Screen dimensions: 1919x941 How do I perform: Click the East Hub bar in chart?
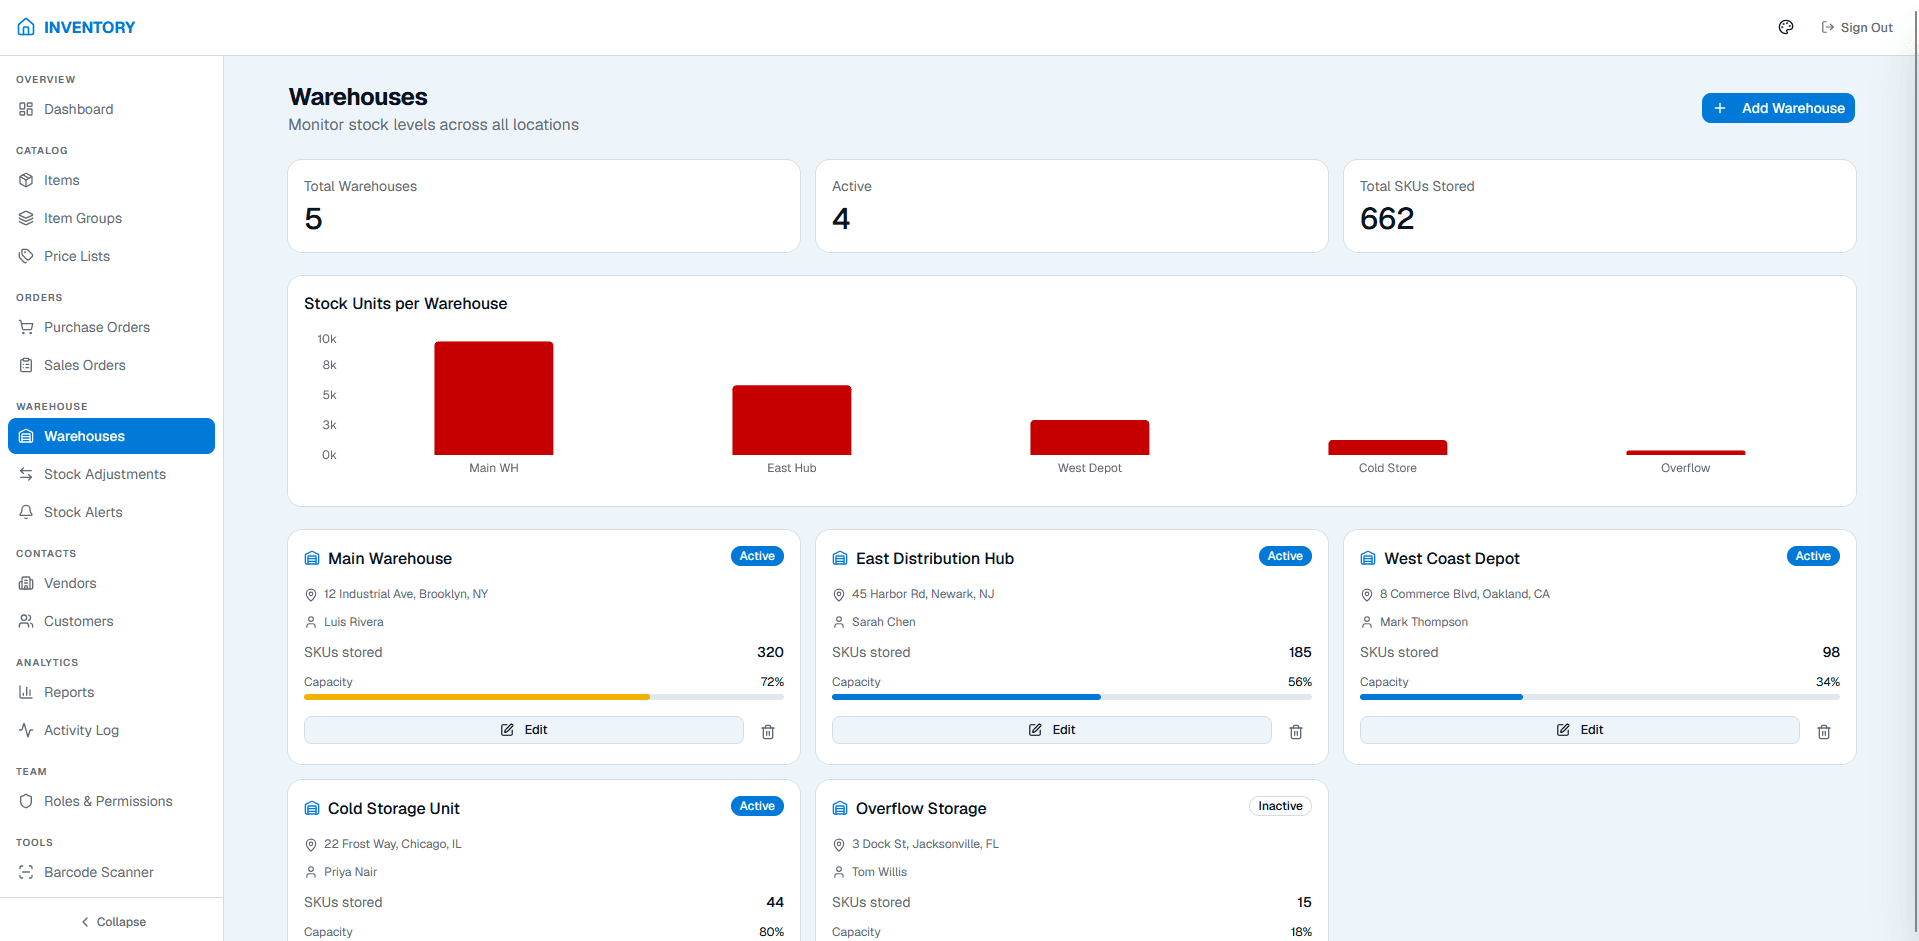(792, 420)
